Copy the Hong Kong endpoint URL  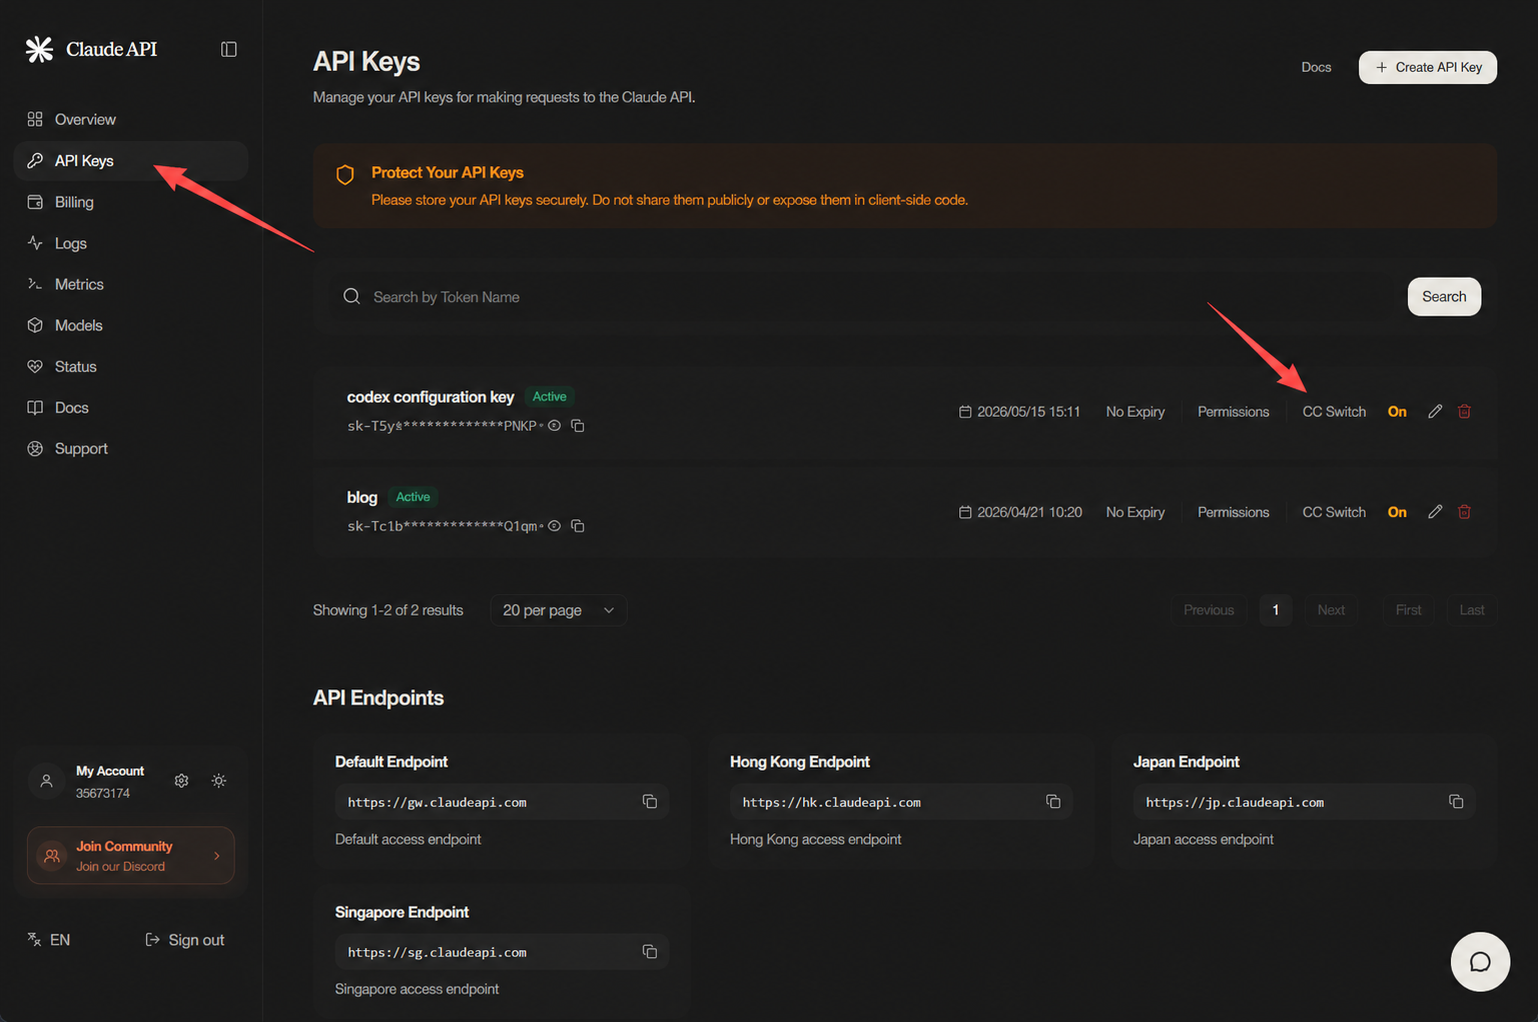pos(1053,802)
